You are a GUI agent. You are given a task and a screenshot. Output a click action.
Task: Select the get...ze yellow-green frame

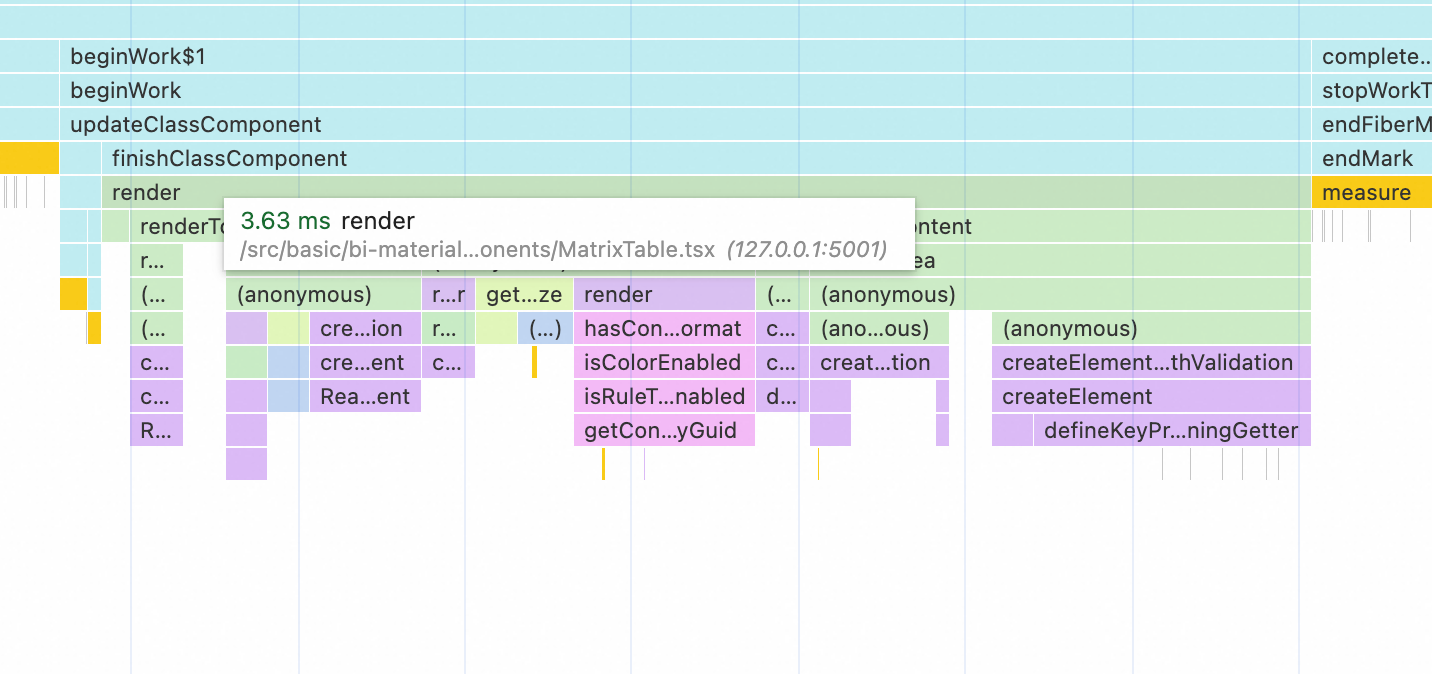[x=524, y=295]
